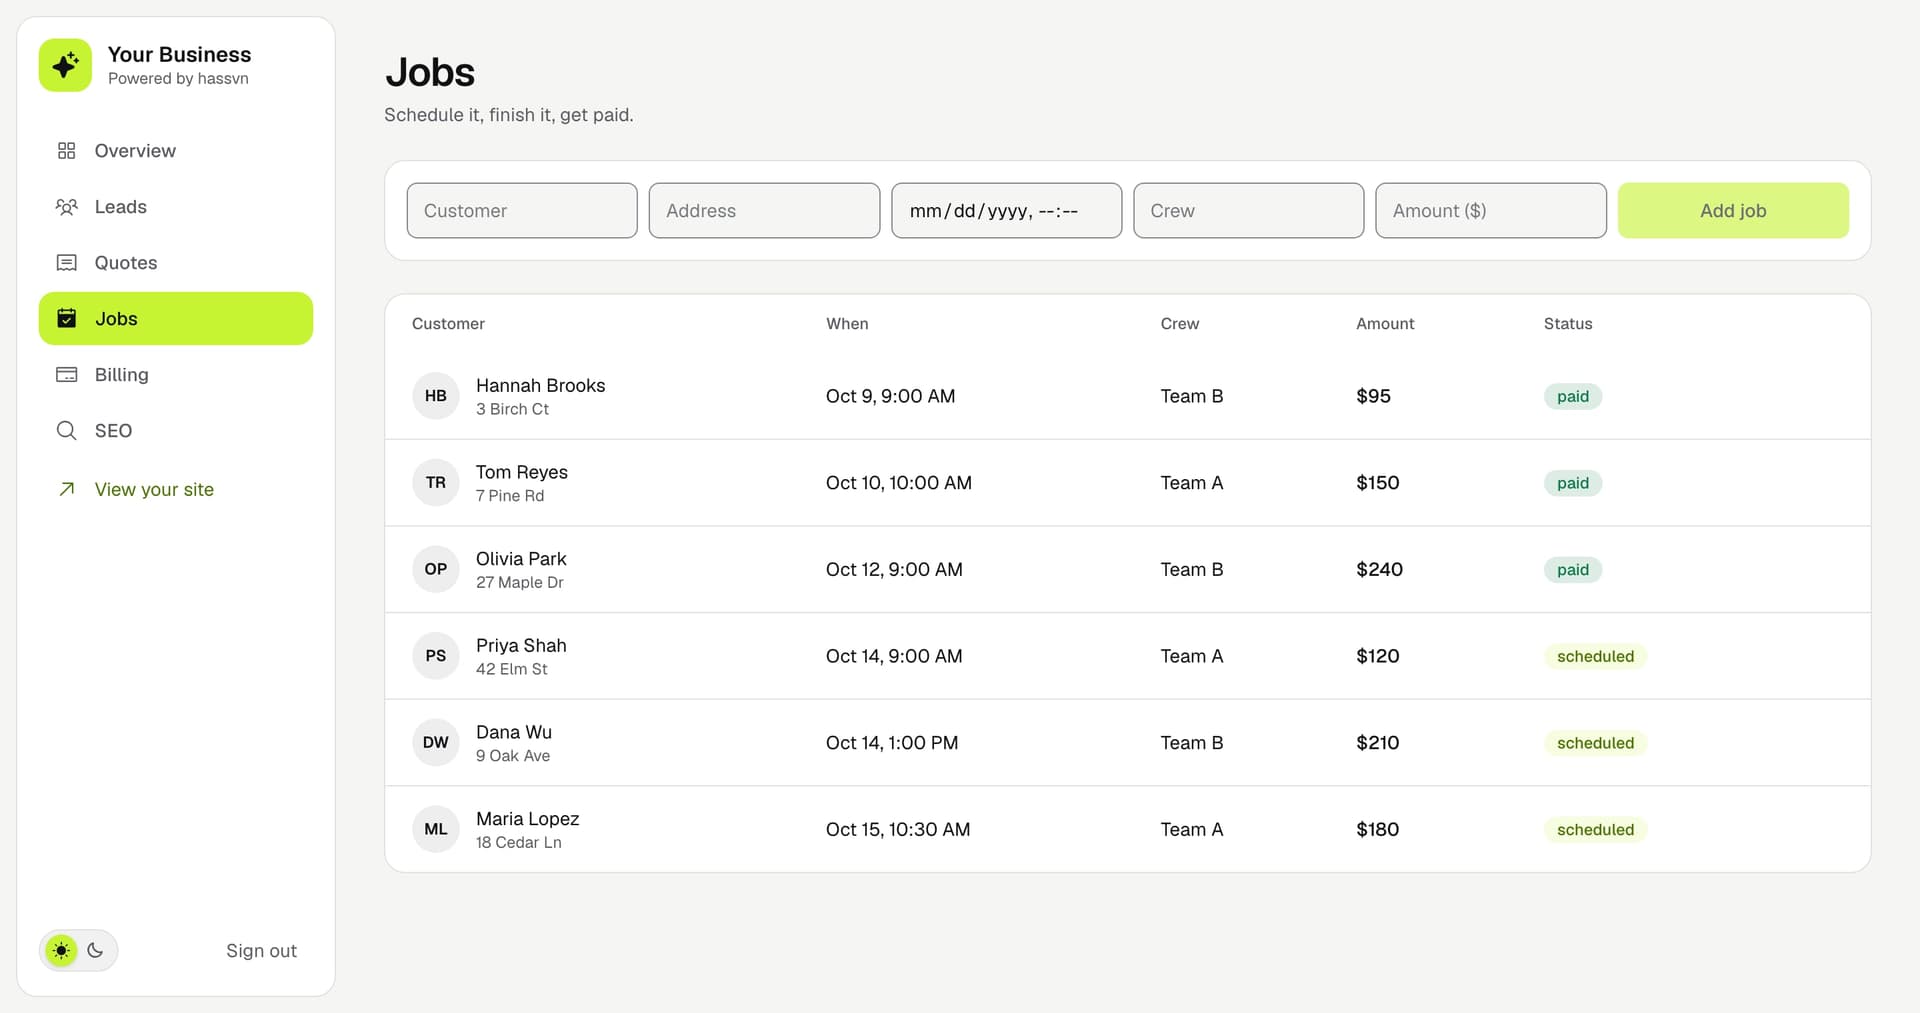1920x1013 pixels.
Task: Click the Billing card icon
Action: (67, 375)
